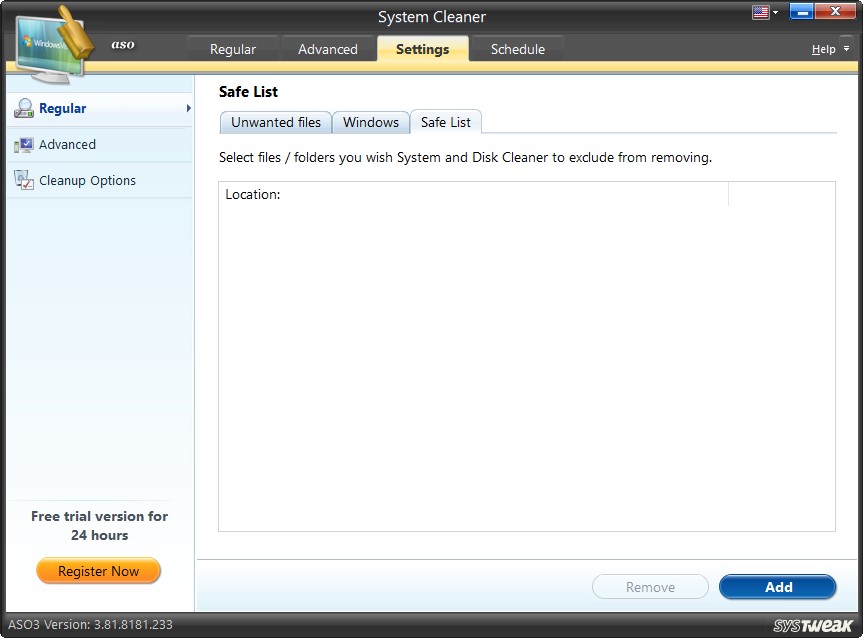This screenshot has height=639, width=864.
Task: Open Cleanup Options via its recycle bin icon
Action: tap(23, 180)
